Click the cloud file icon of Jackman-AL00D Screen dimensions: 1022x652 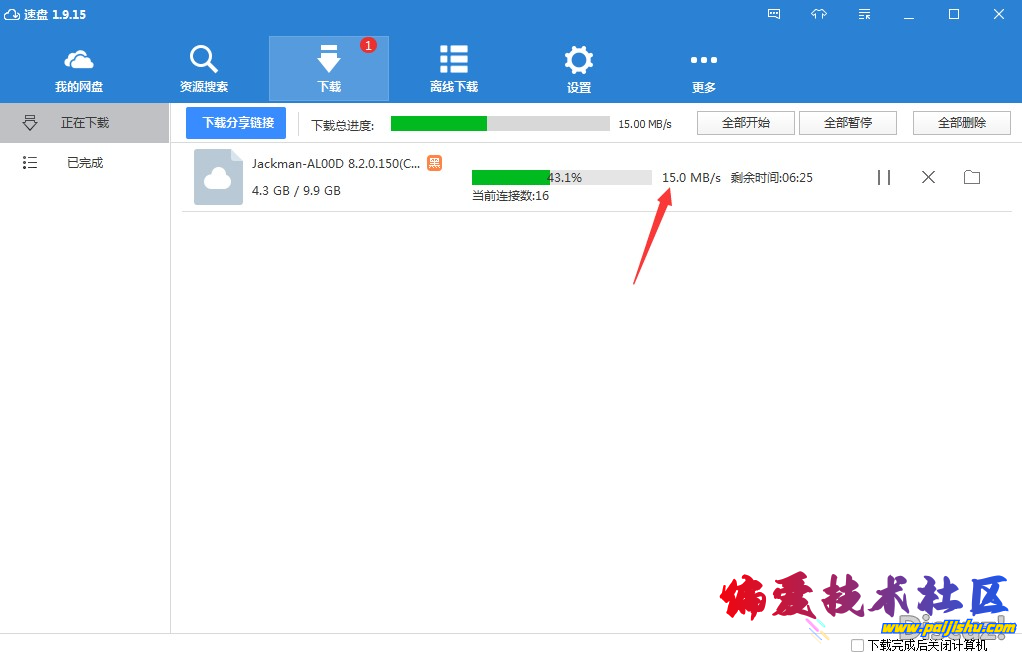click(x=218, y=177)
